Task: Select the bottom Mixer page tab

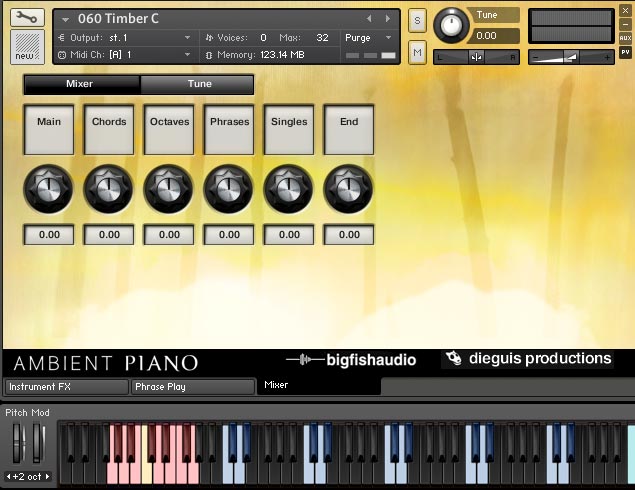Action: click(x=319, y=386)
